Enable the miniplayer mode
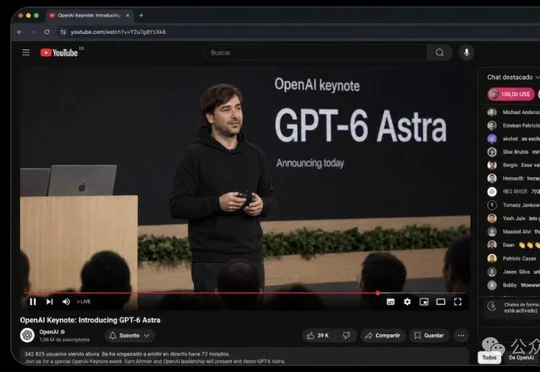 (x=424, y=302)
